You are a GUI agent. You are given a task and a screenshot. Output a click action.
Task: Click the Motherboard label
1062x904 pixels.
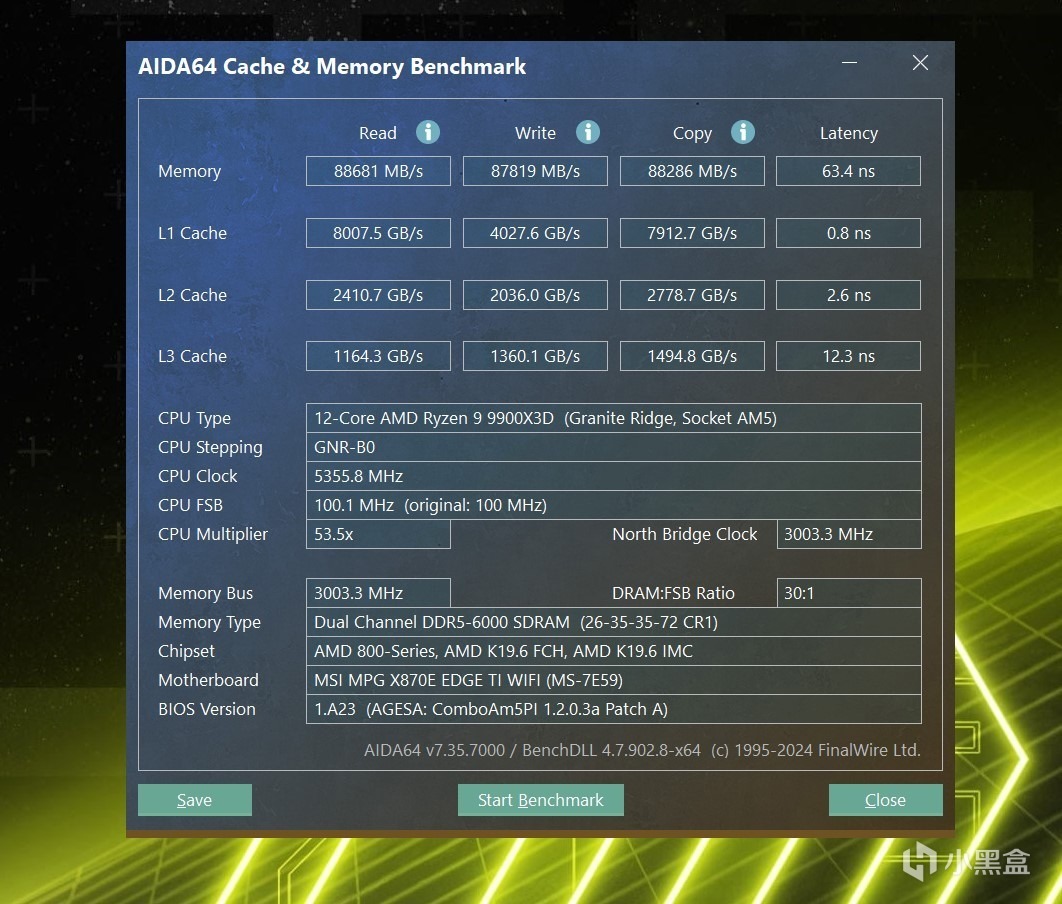click(x=209, y=680)
